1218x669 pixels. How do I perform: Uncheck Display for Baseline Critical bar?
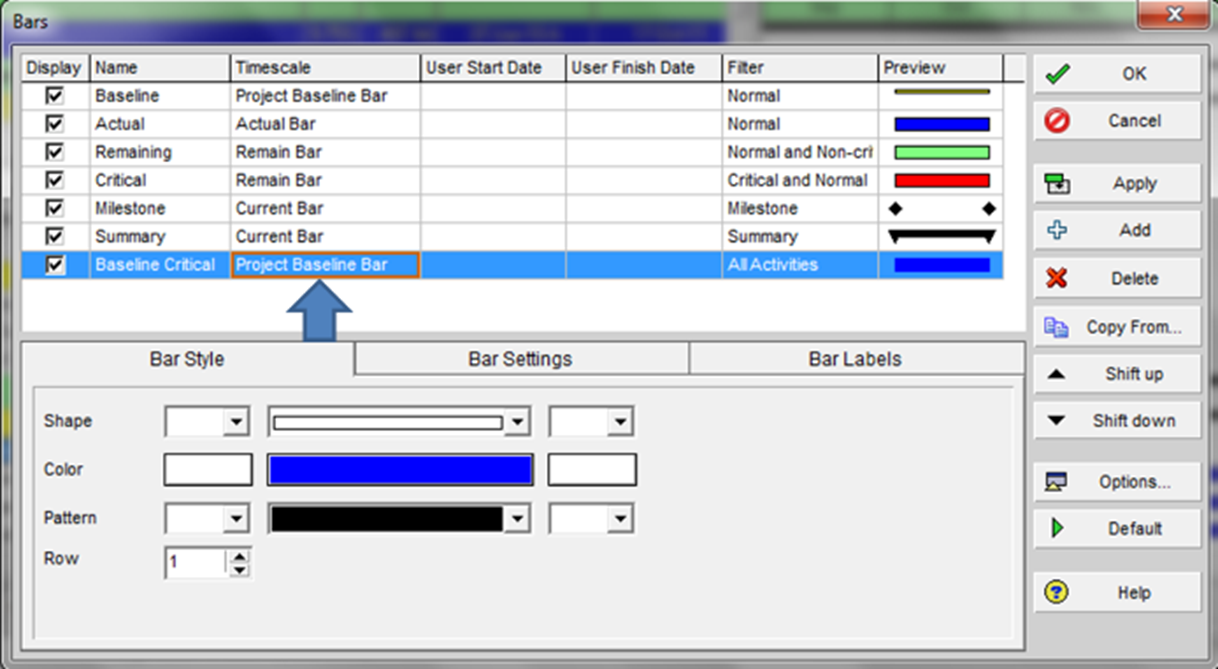55,265
